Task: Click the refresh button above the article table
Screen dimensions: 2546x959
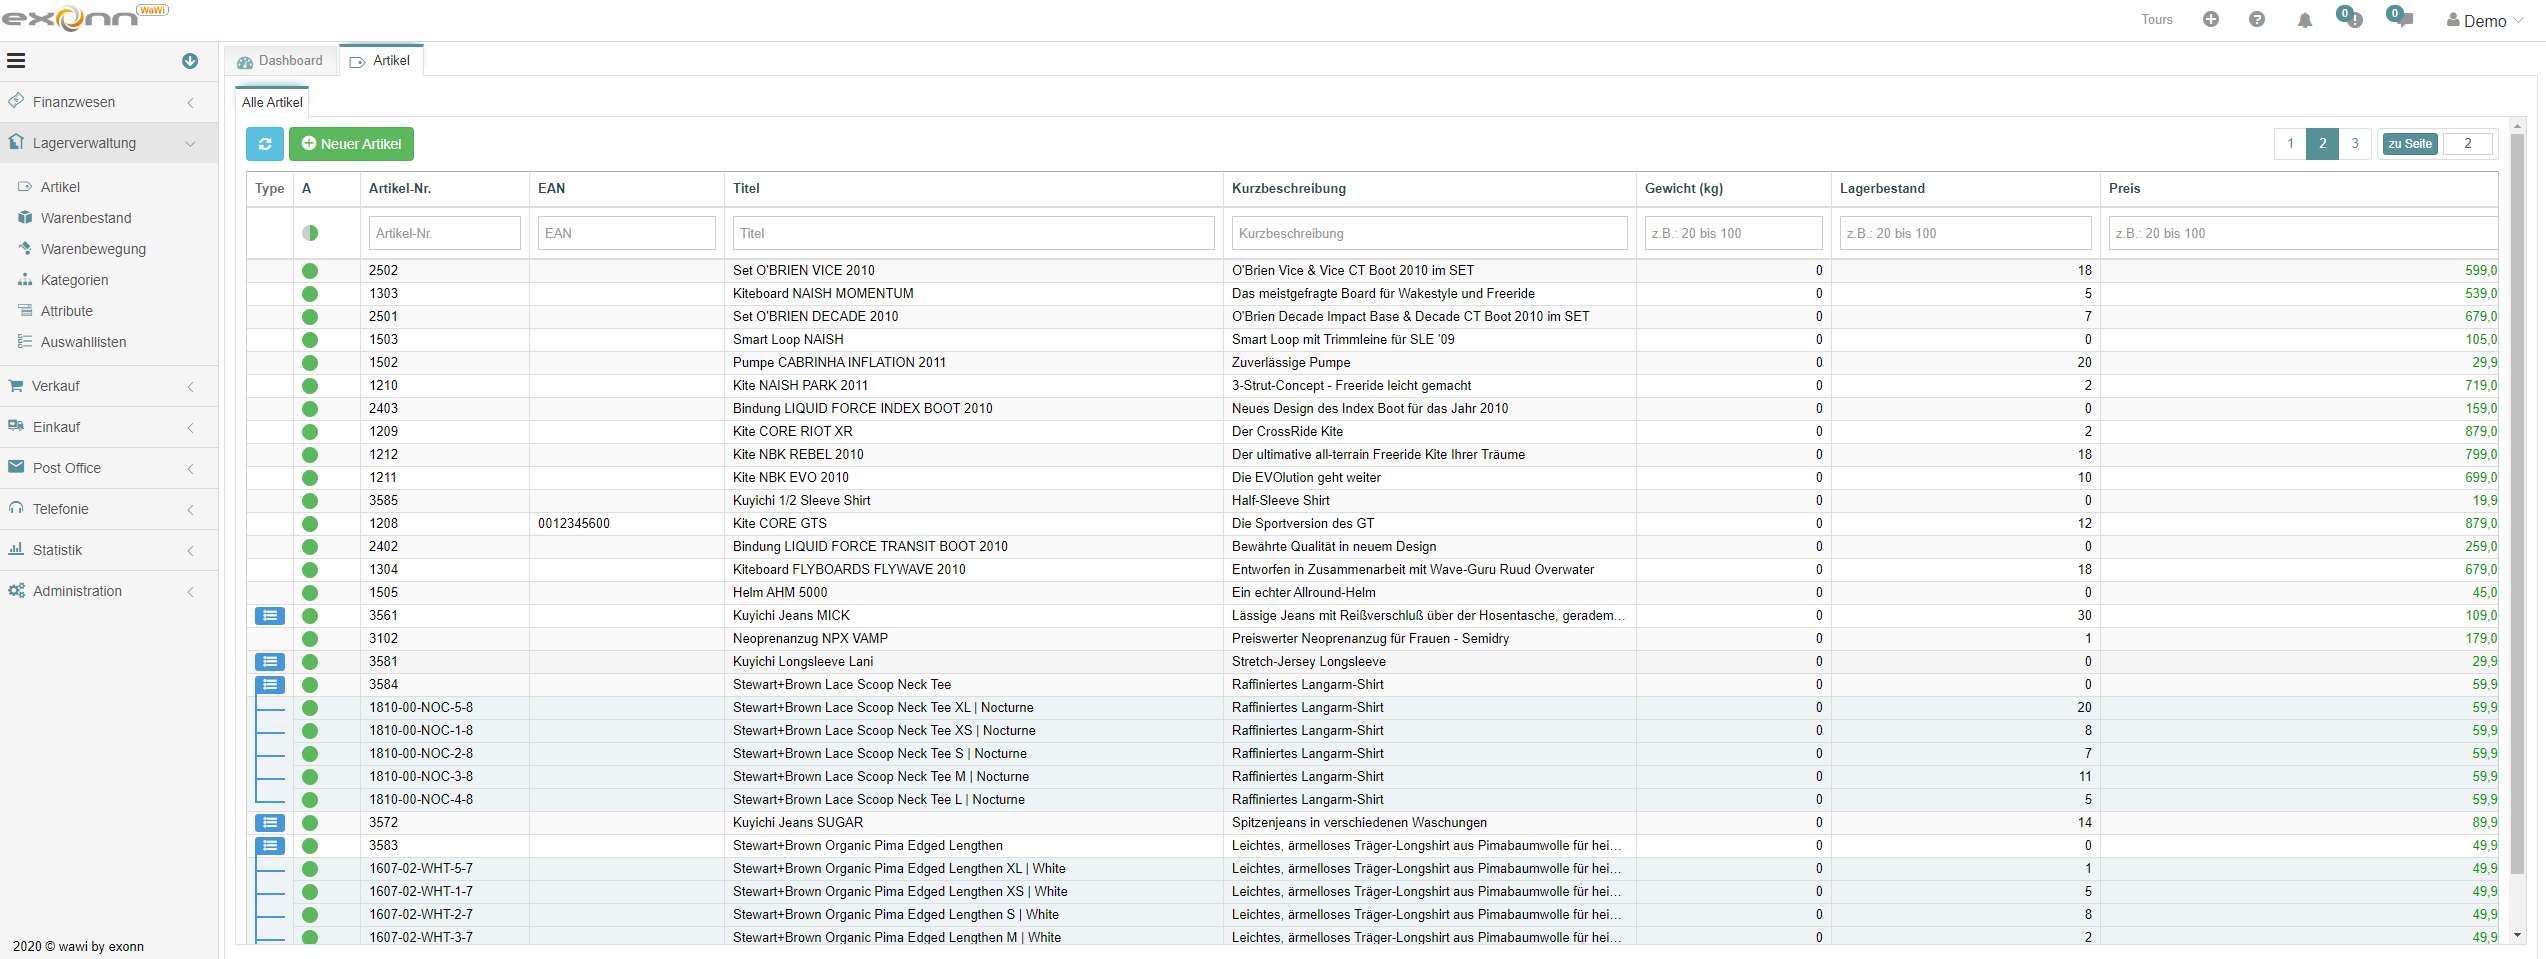Action: coord(264,144)
